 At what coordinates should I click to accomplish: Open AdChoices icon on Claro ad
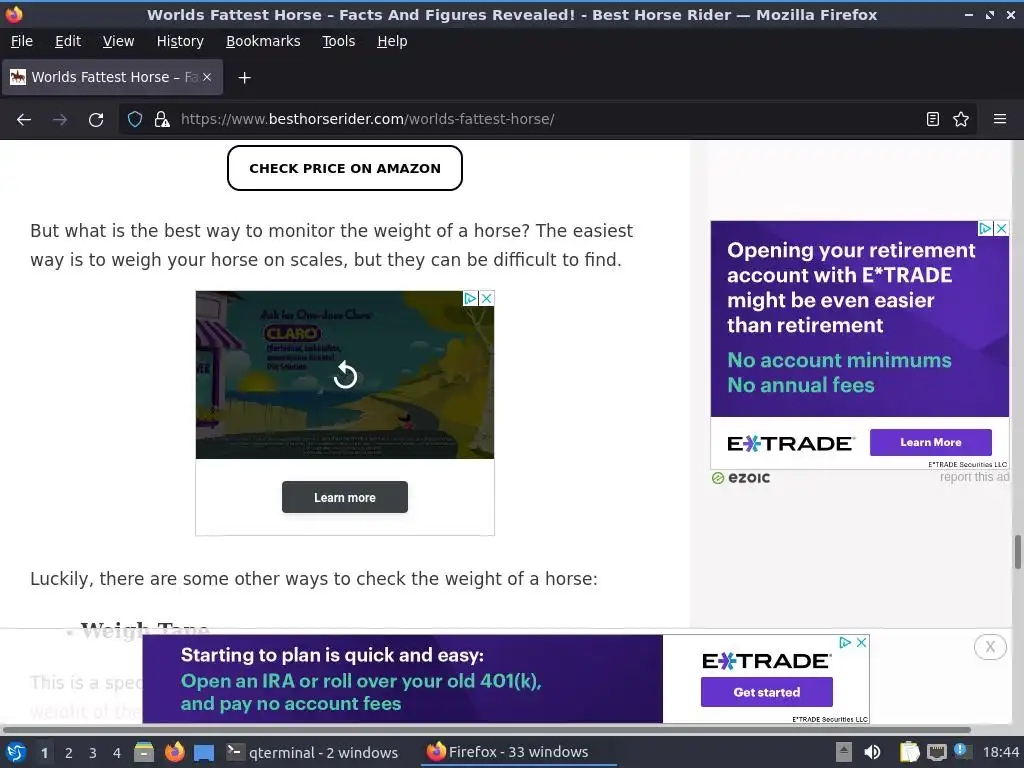(x=470, y=298)
